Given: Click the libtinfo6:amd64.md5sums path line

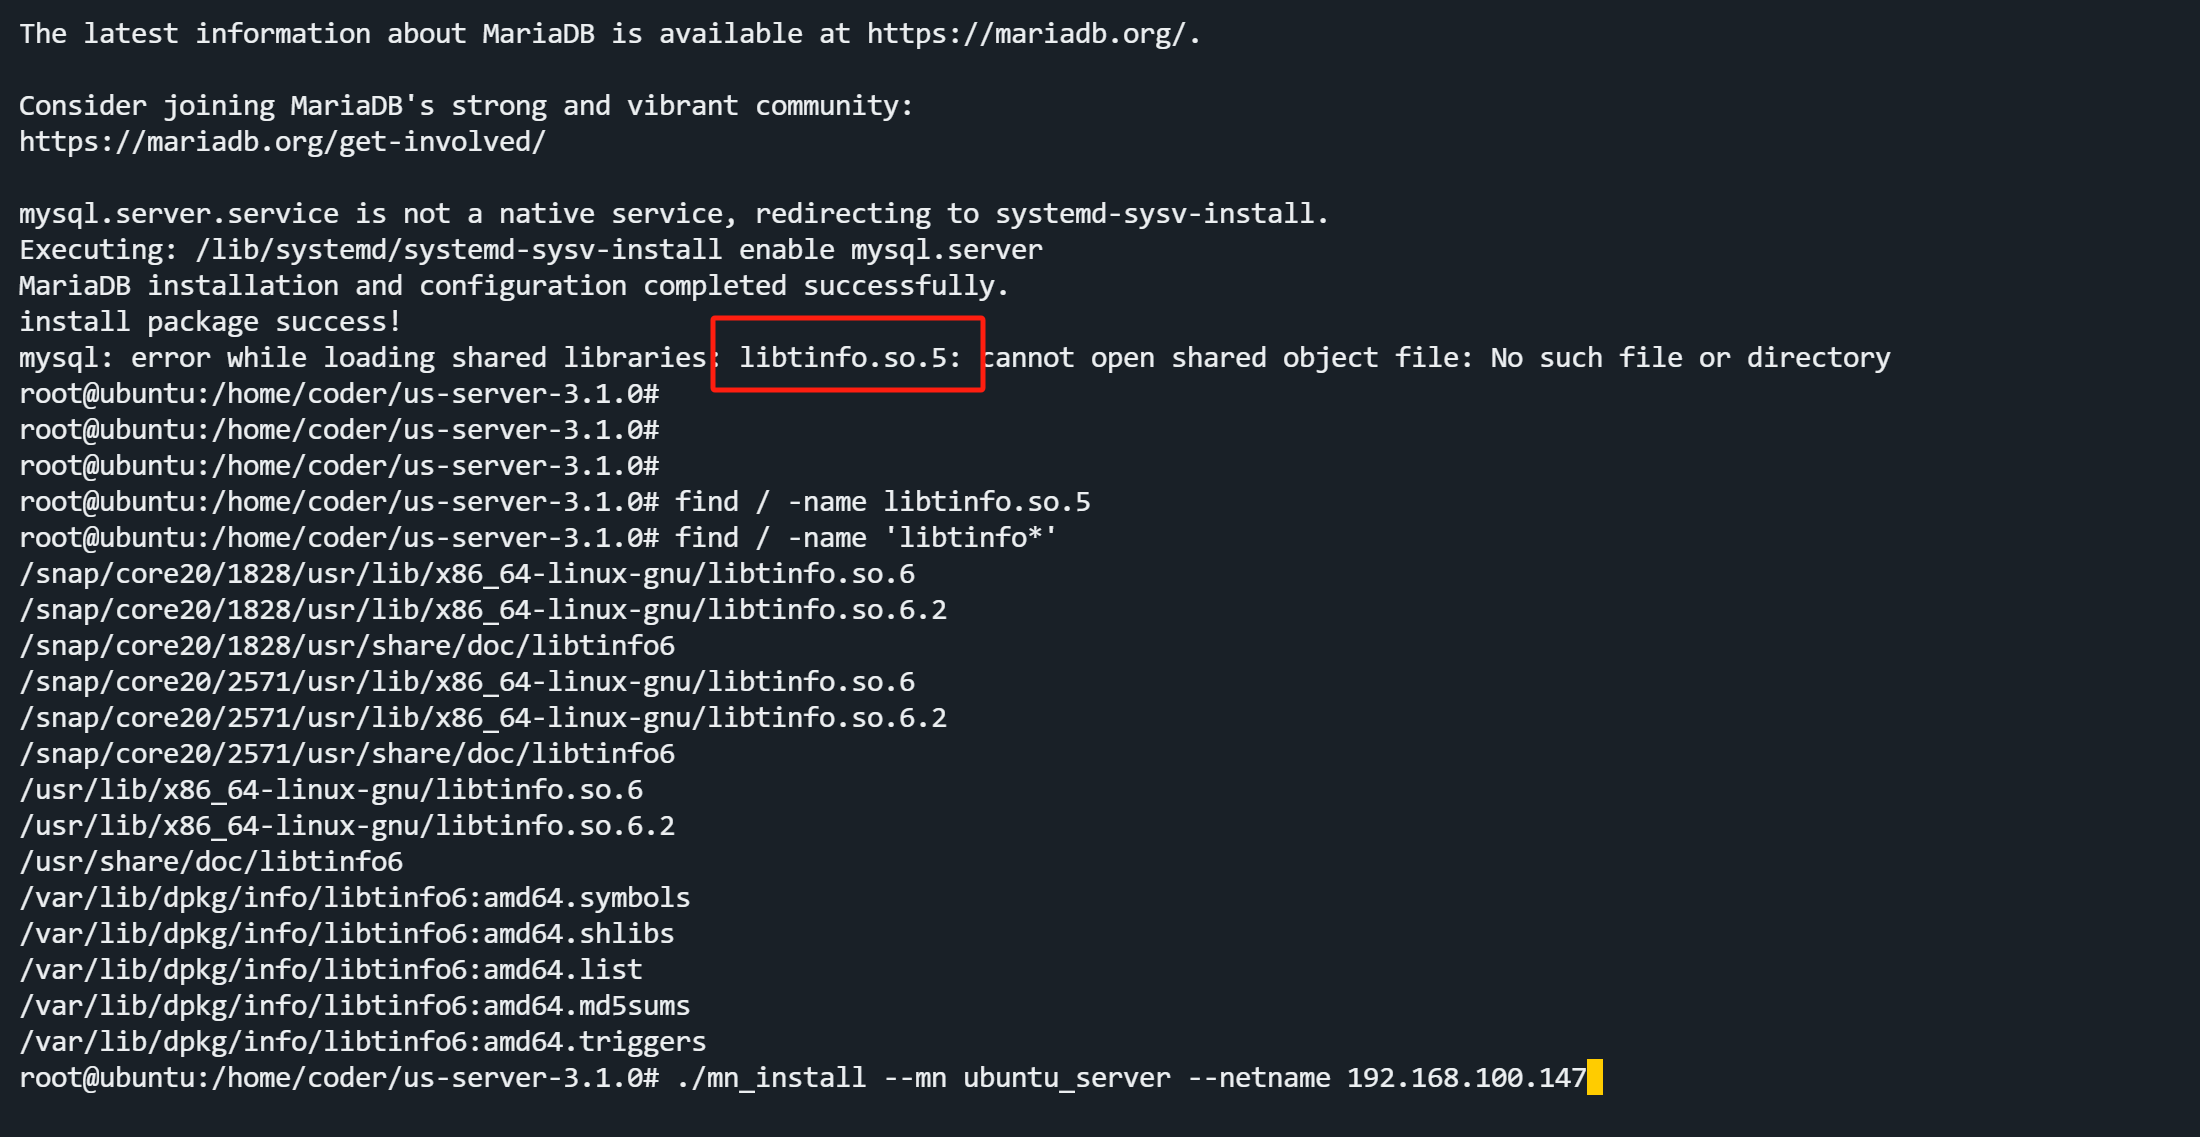Looking at the screenshot, I should point(354,1005).
